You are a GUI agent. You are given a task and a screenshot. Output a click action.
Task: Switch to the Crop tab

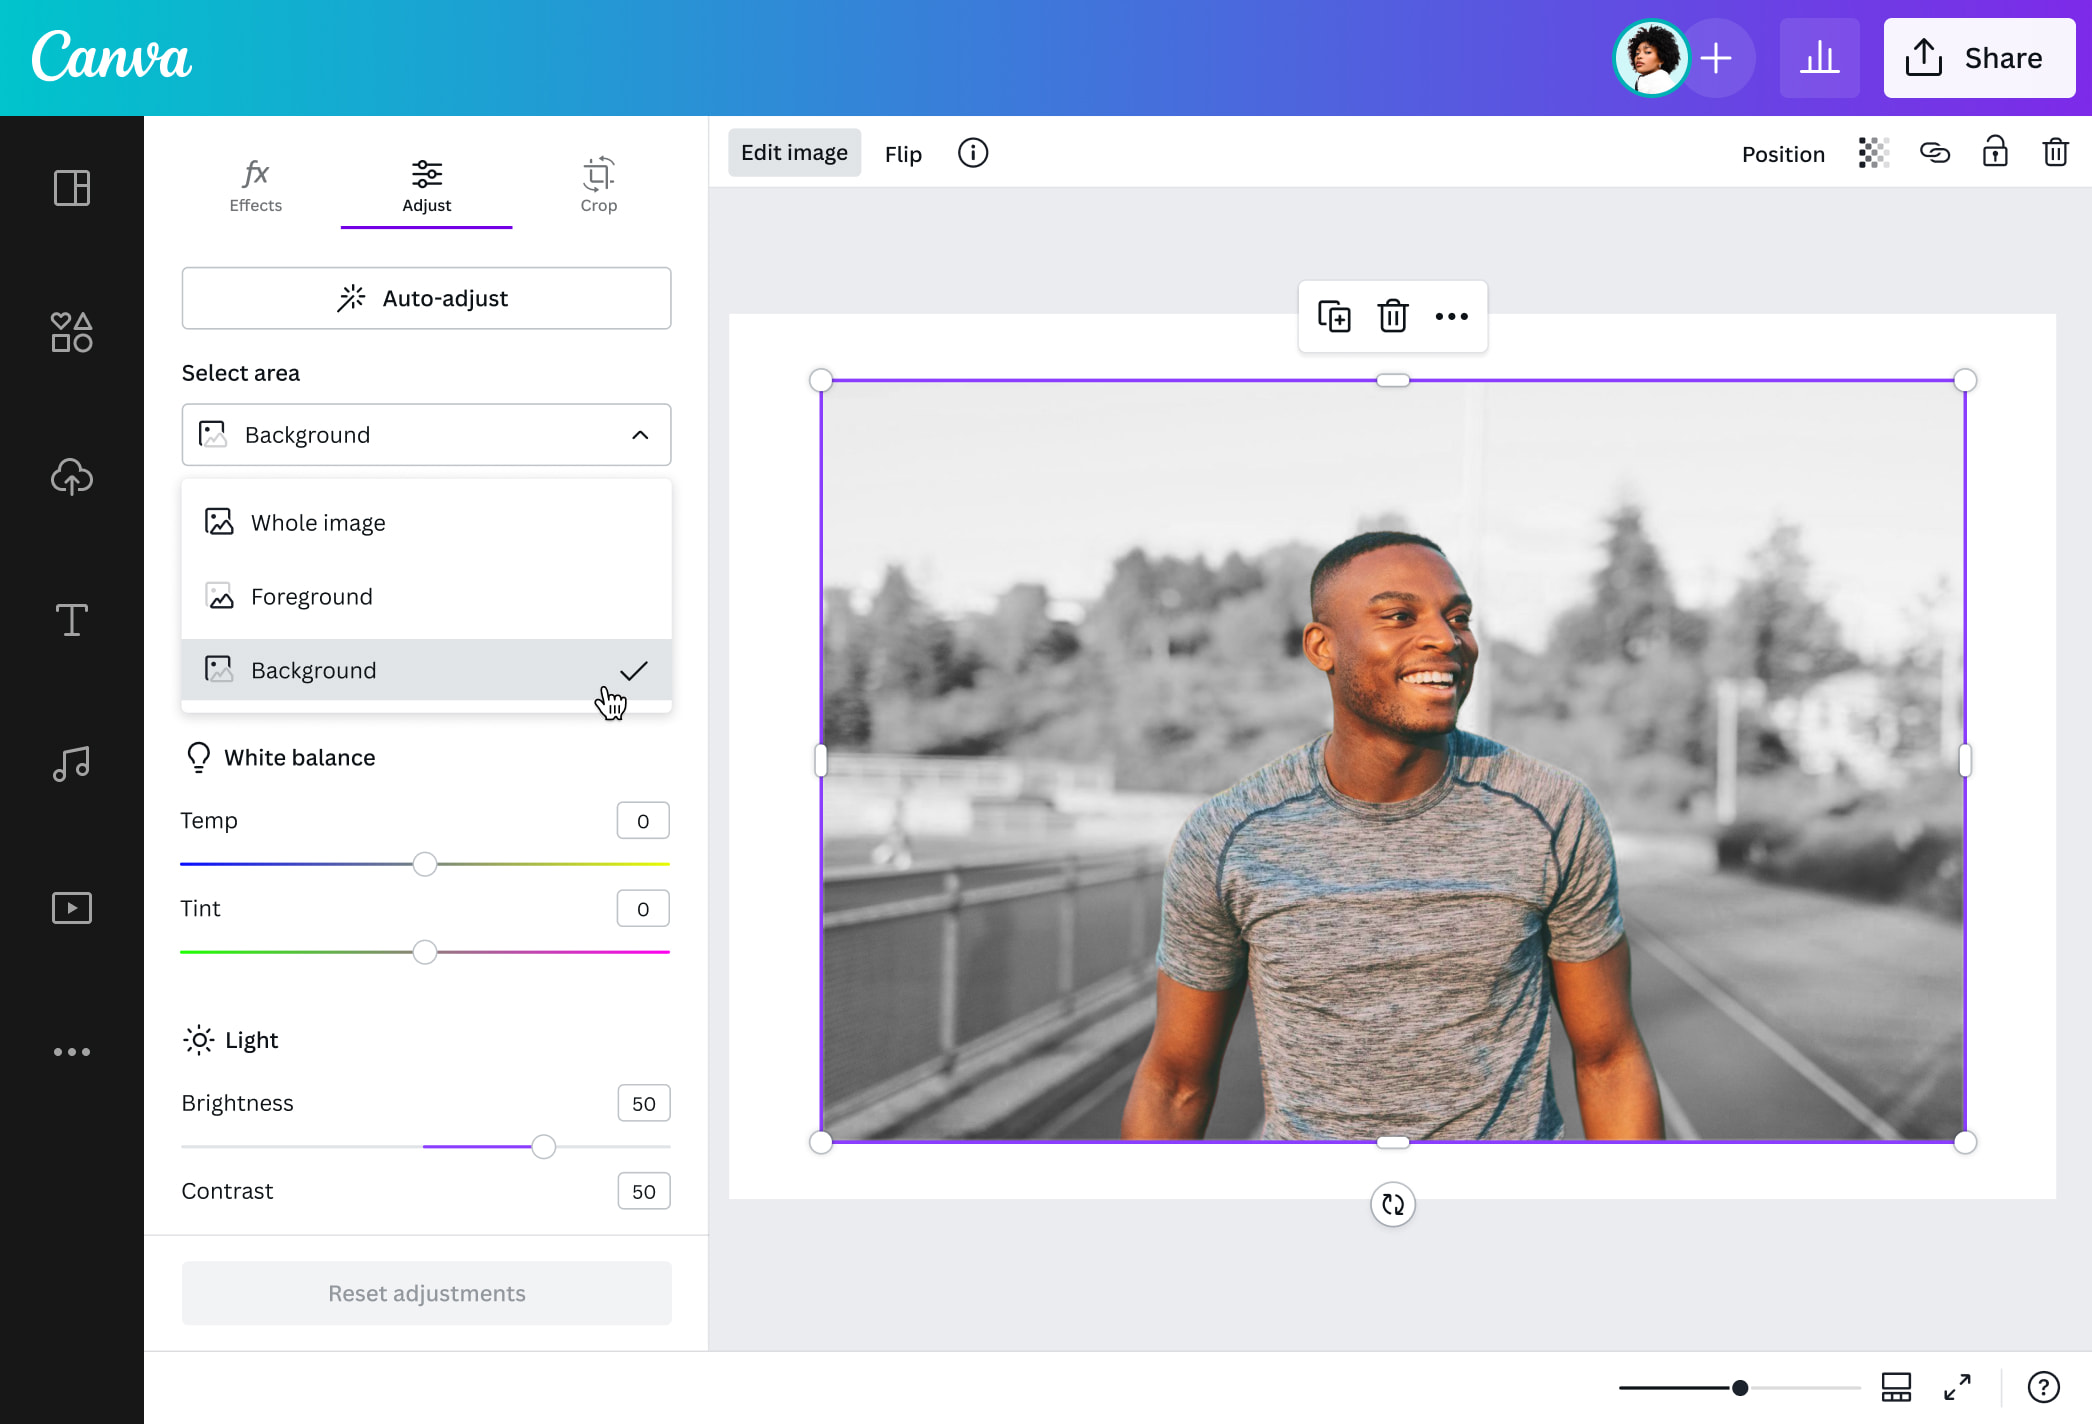598,185
